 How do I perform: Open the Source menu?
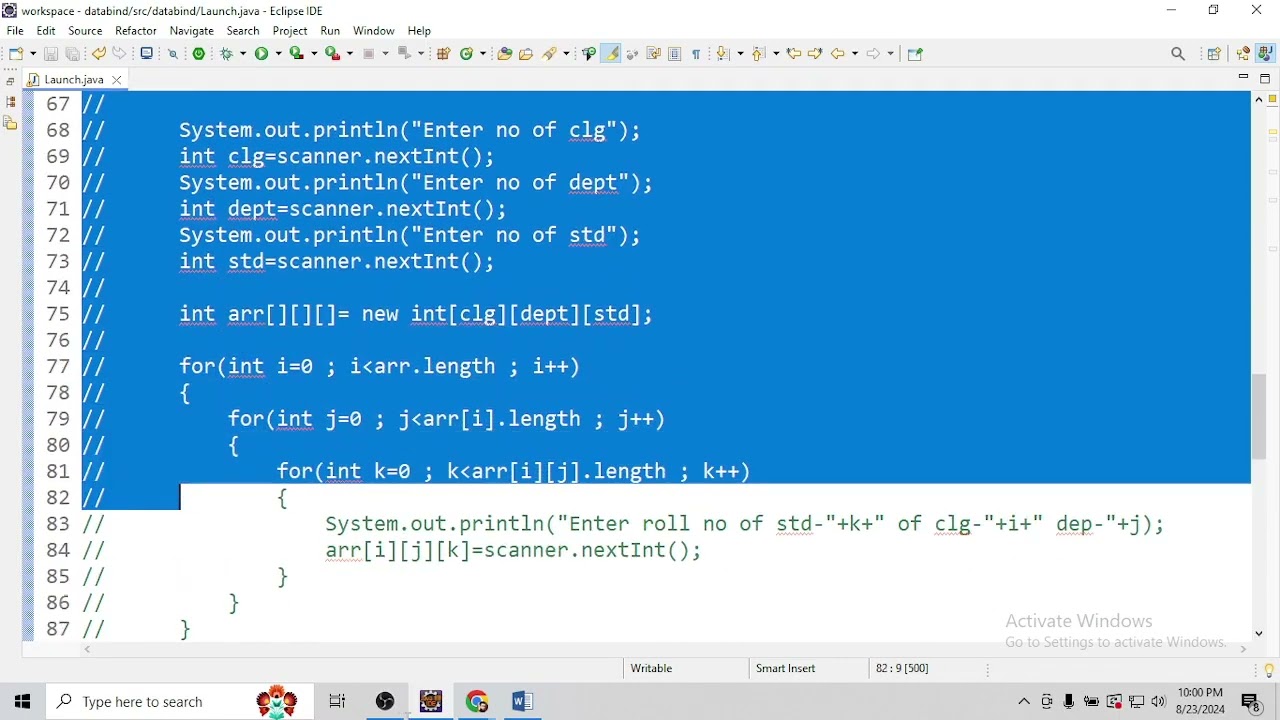click(x=85, y=31)
